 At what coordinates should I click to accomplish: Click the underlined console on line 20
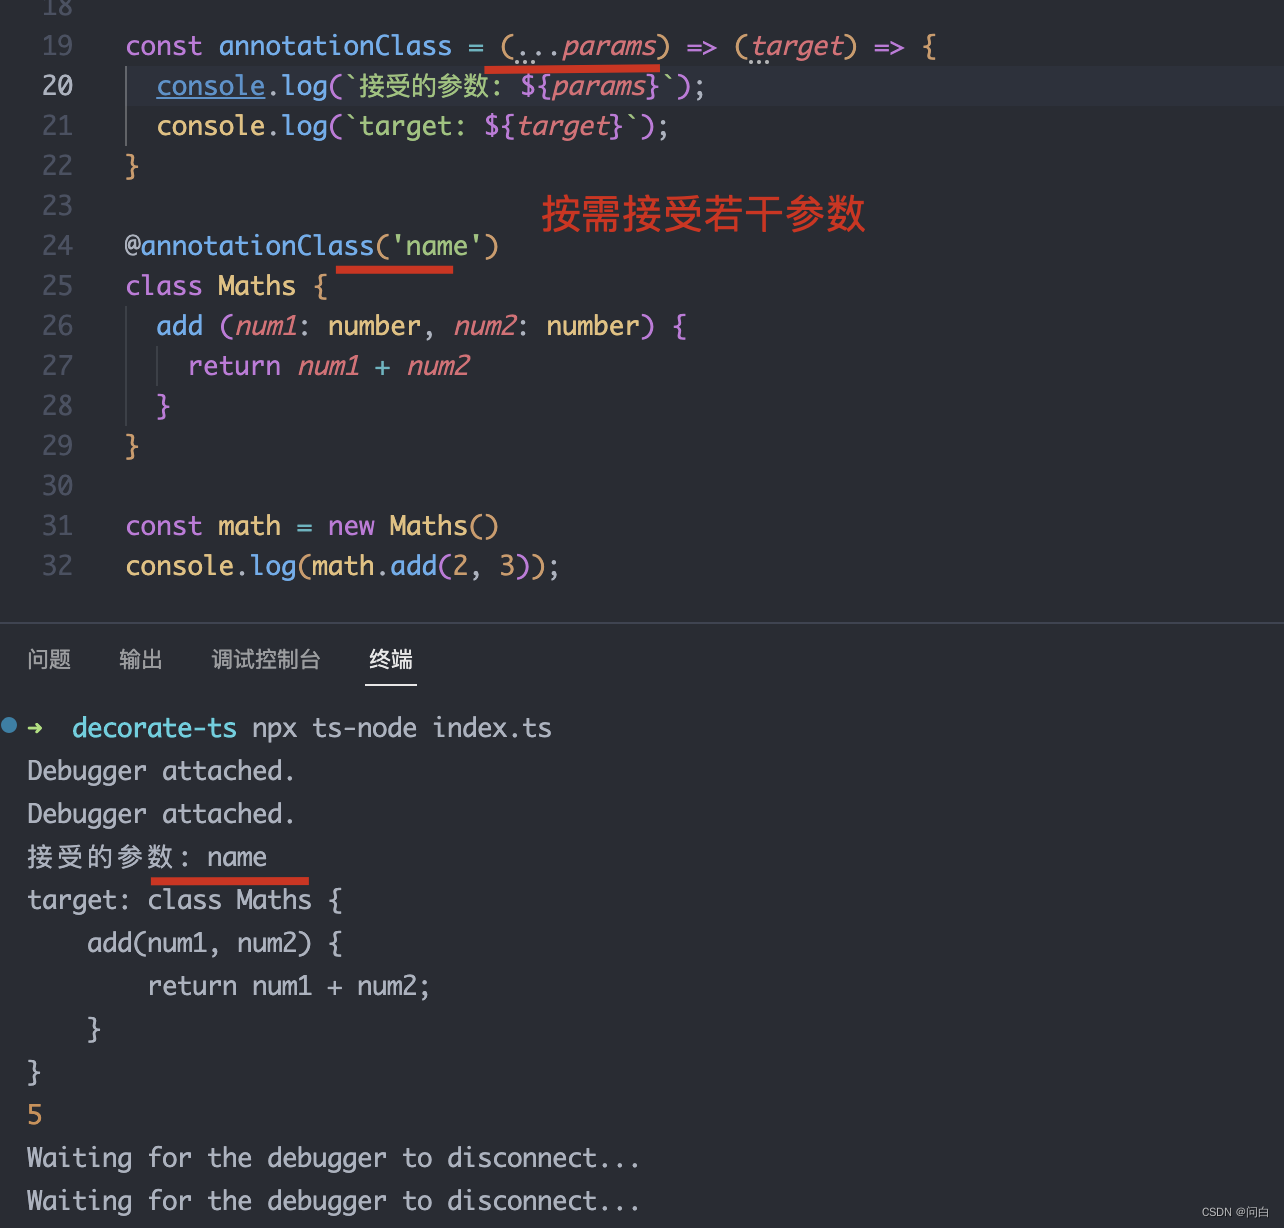pos(211,86)
